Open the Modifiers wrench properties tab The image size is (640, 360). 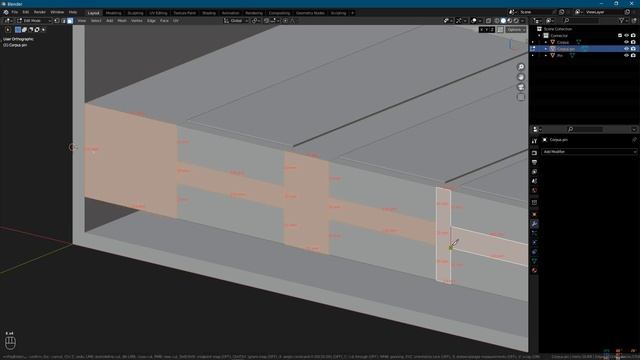click(534, 224)
